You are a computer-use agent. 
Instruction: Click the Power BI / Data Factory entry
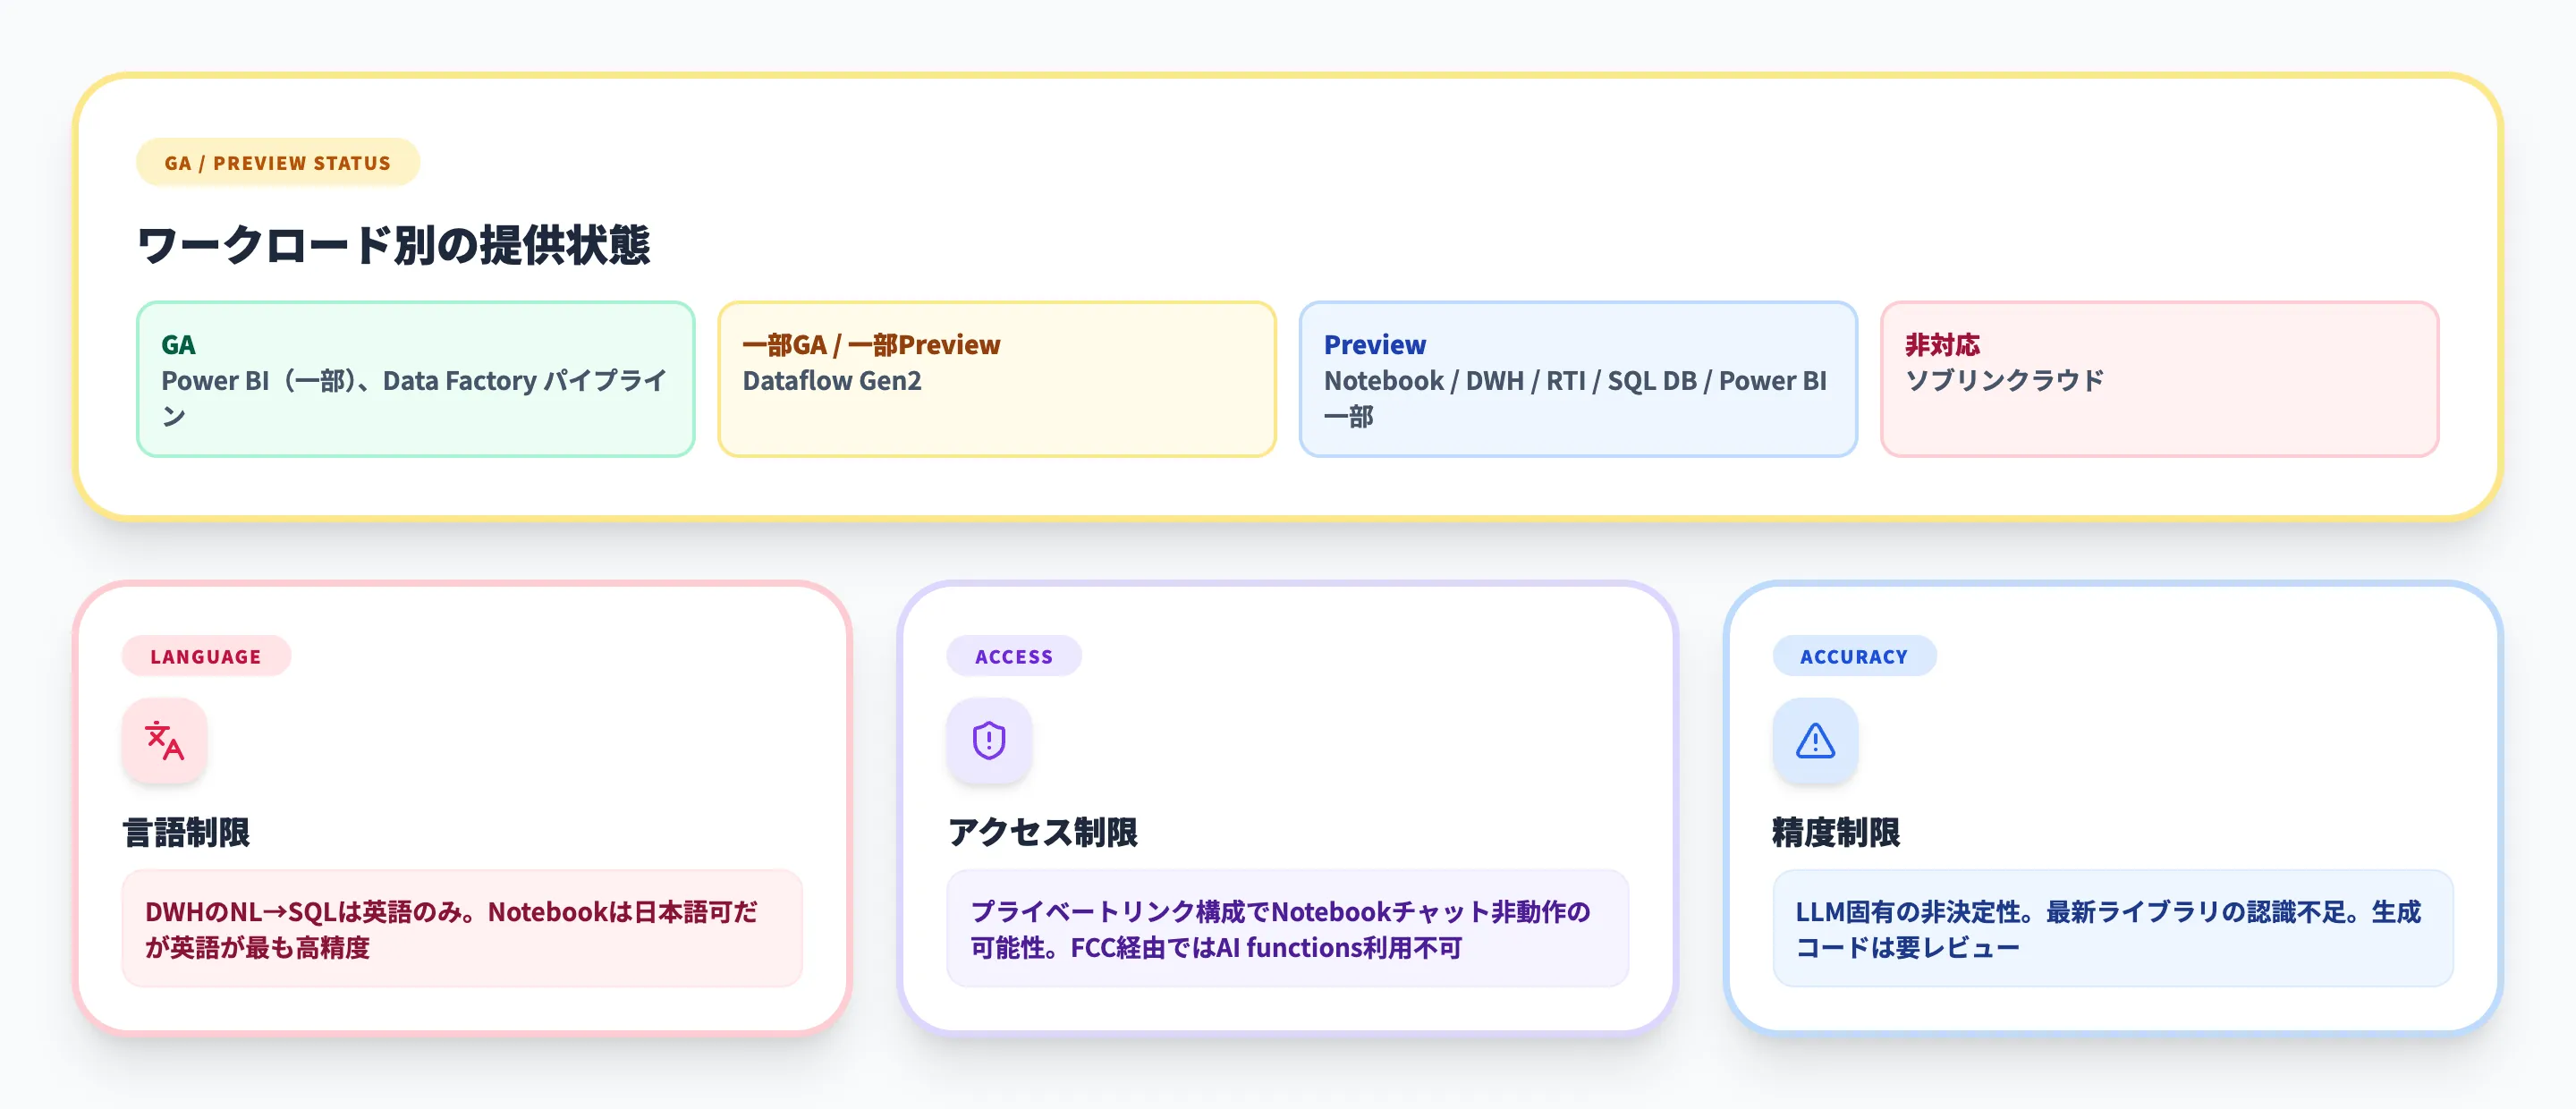click(417, 399)
